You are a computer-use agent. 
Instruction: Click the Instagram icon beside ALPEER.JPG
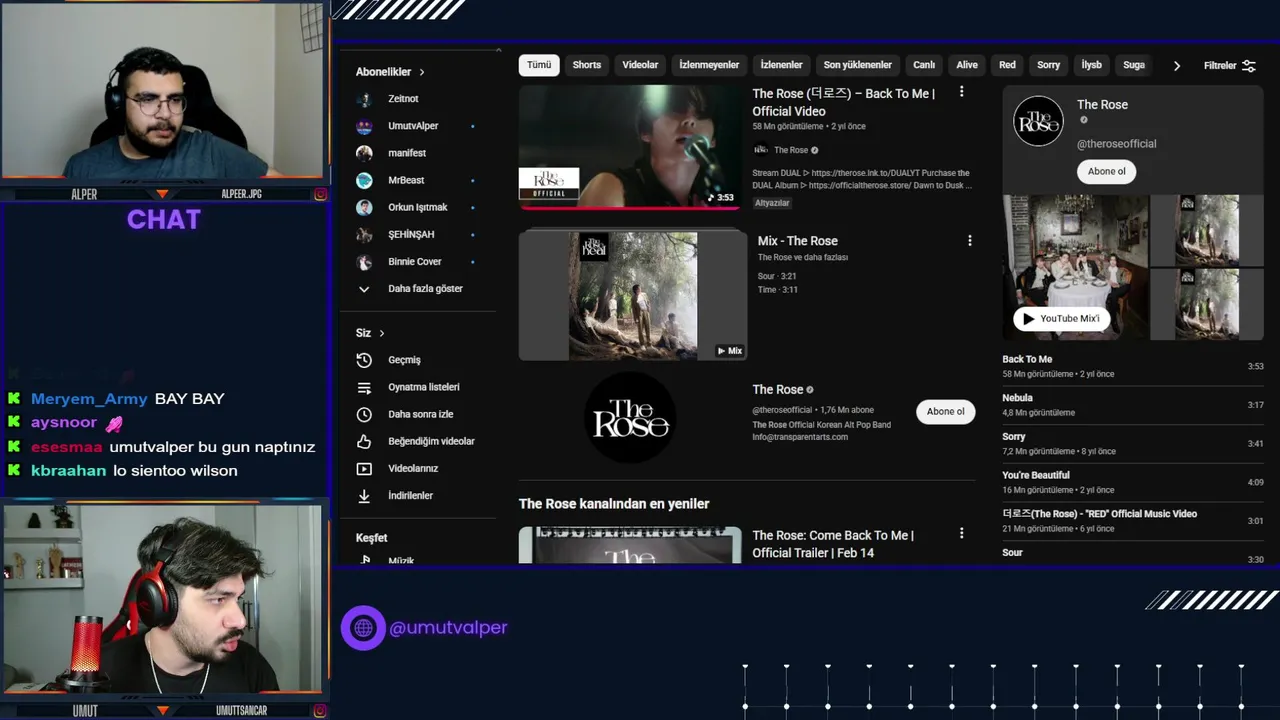(320, 194)
